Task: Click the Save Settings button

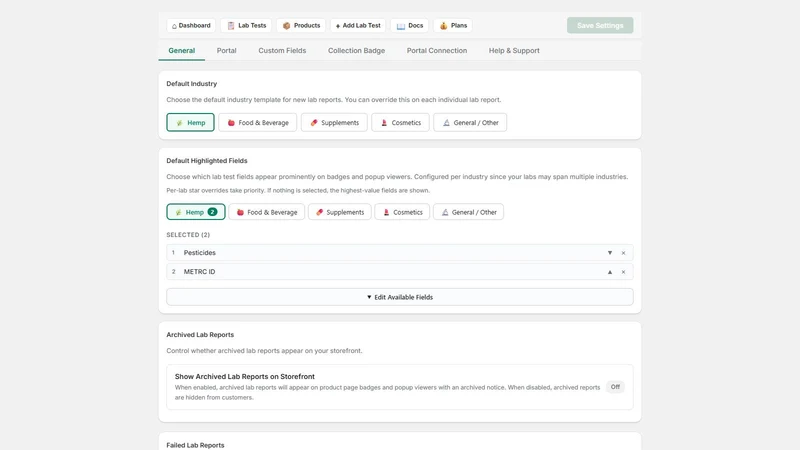Action: [x=600, y=26]
